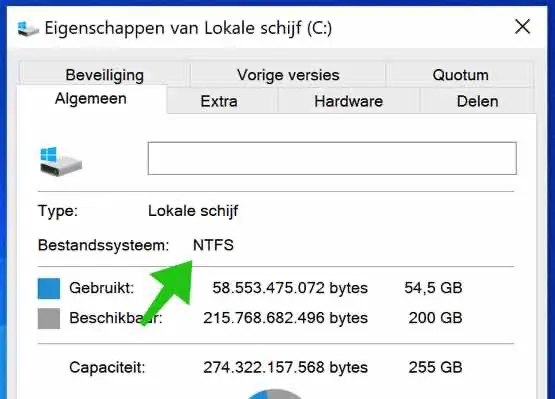Viewport: 555px width, 399px height.
Task: Click the Beschikbaar 200 GB value
Action: tap(435, 318)
